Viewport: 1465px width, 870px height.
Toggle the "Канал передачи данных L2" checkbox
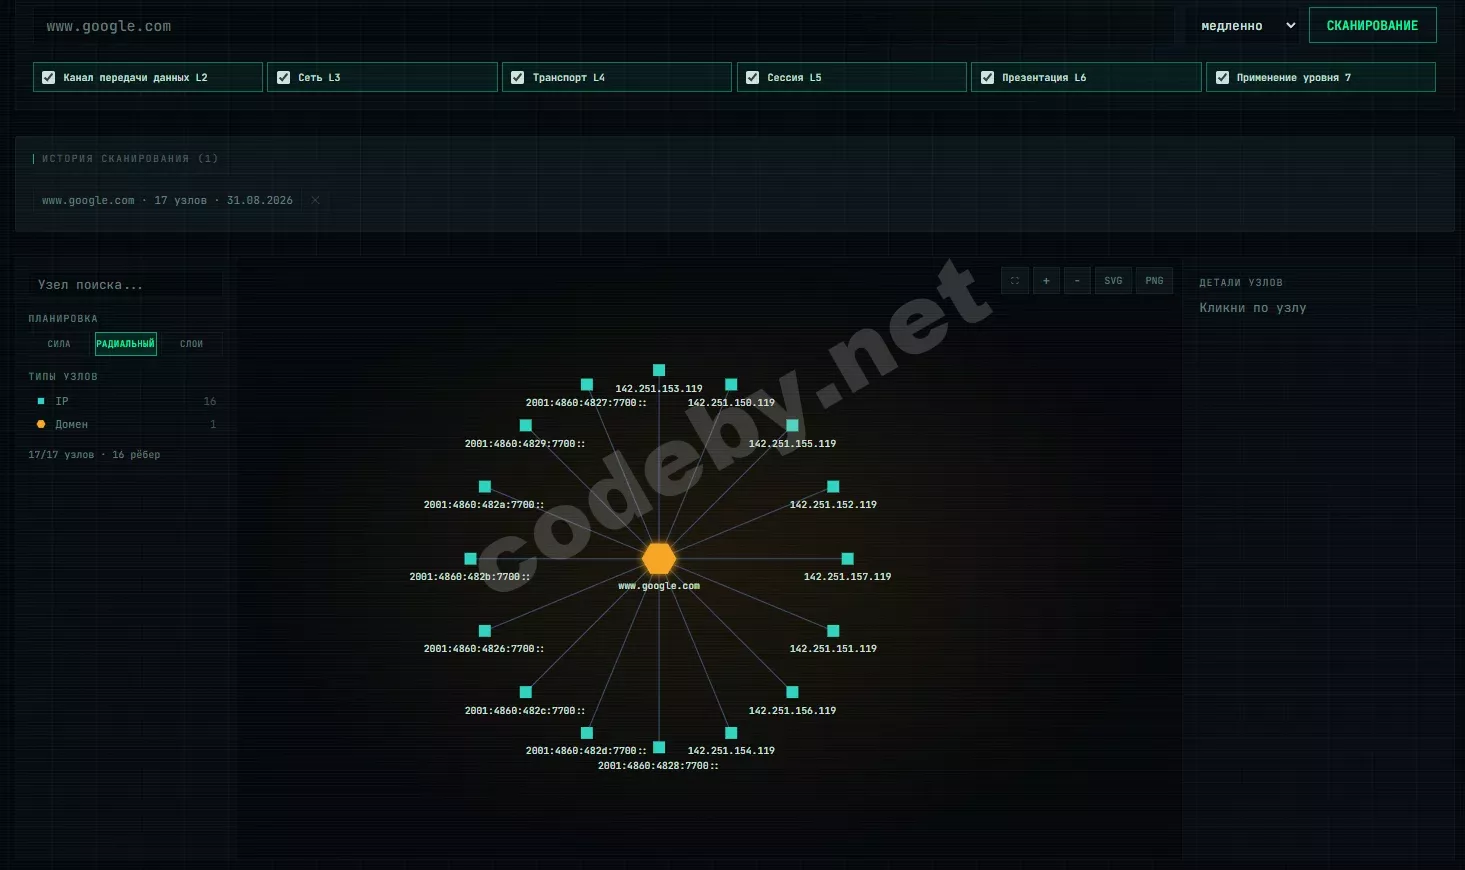coord(49,77)
